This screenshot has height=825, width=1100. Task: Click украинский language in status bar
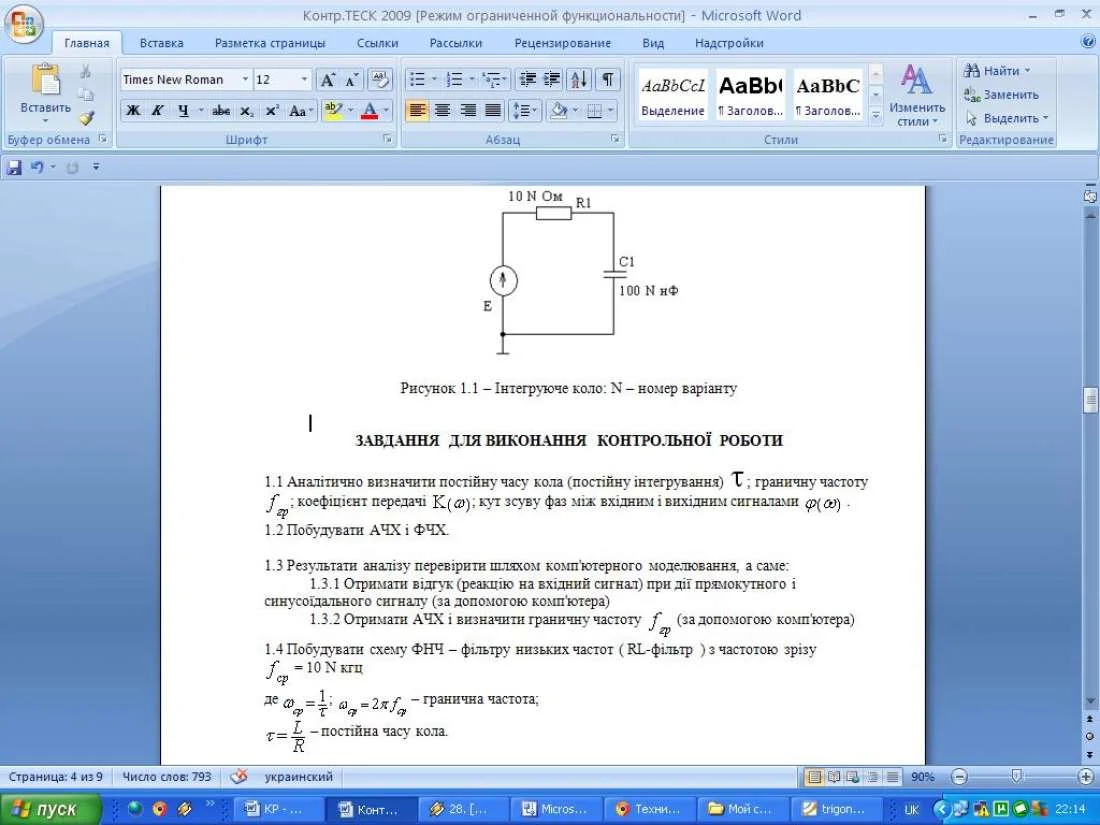point(298,777)
